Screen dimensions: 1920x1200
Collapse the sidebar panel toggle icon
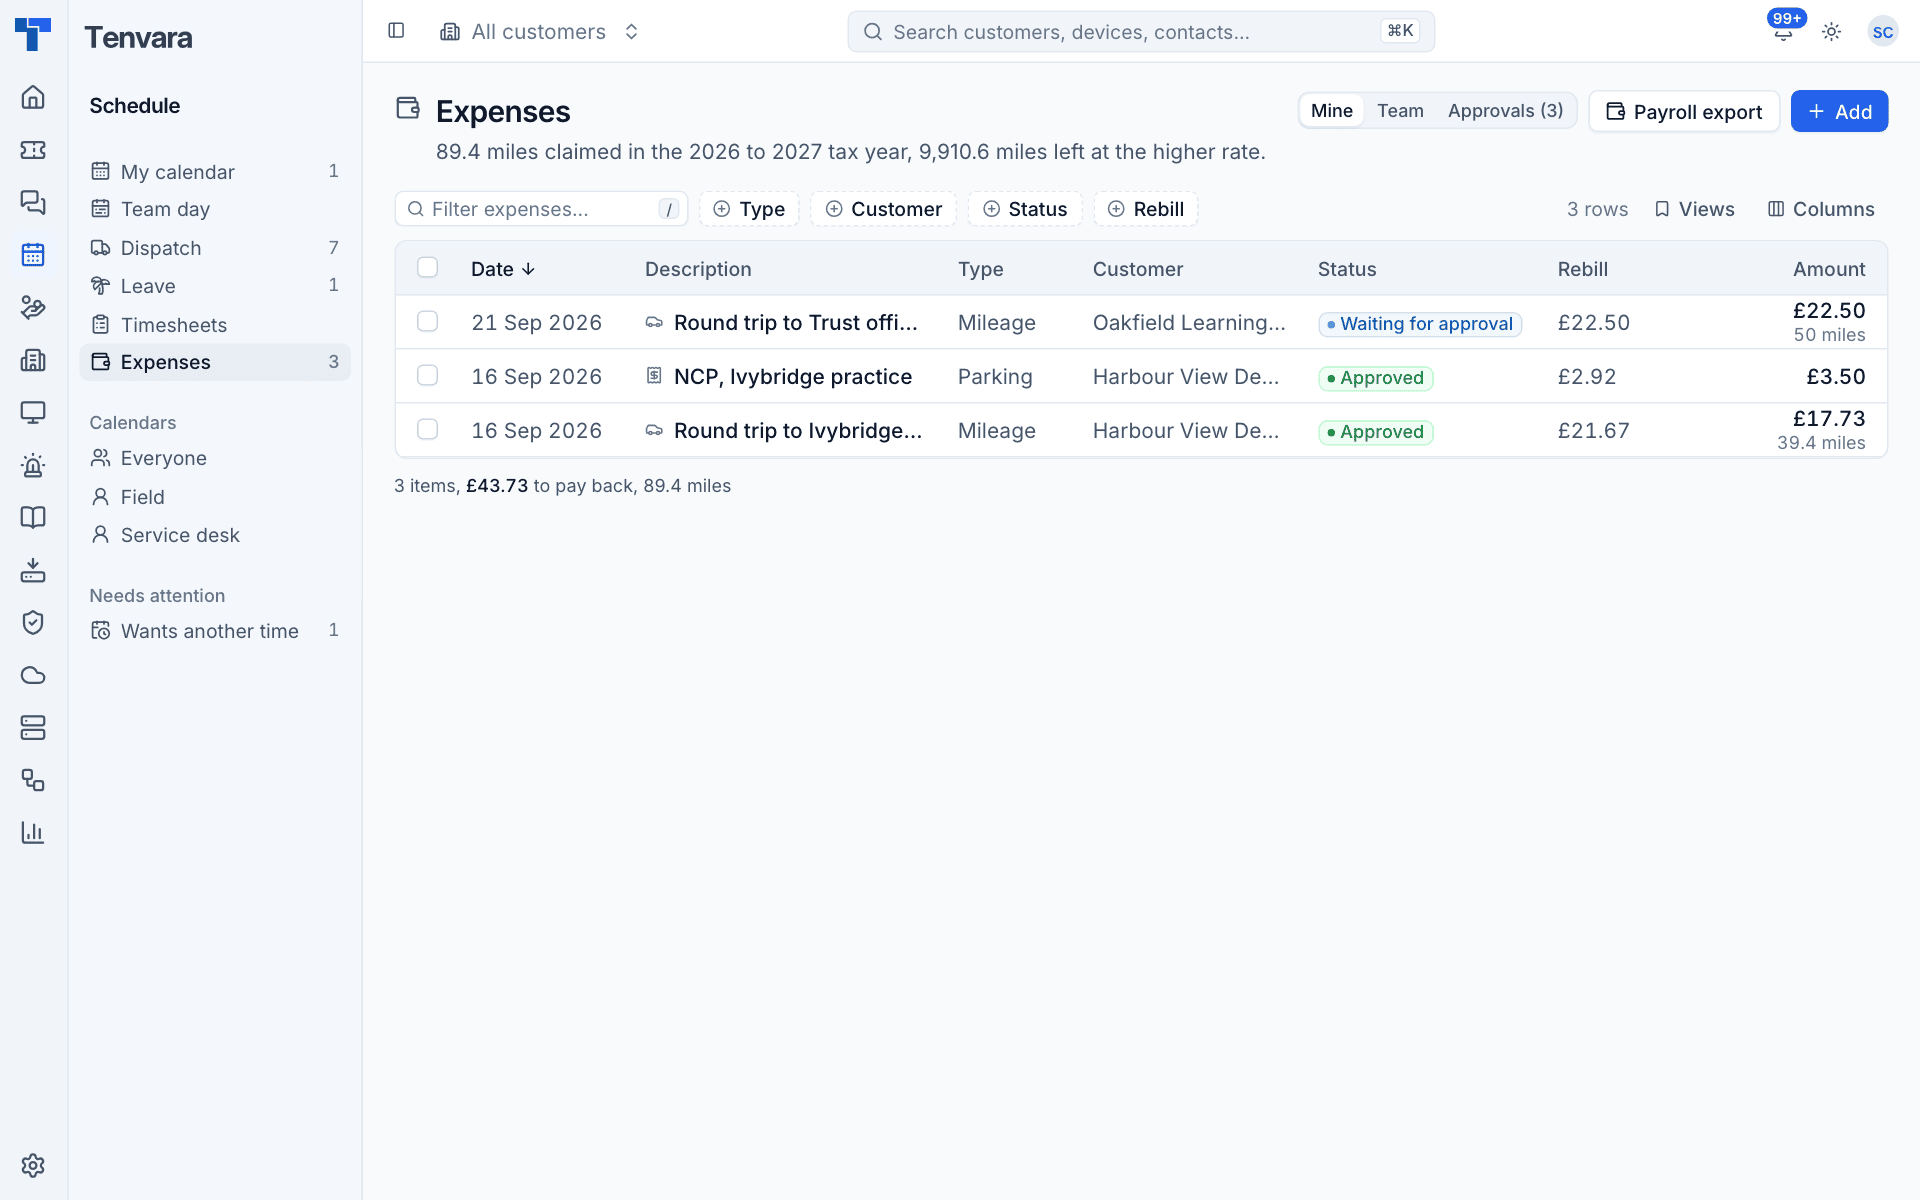coord(396,31)
